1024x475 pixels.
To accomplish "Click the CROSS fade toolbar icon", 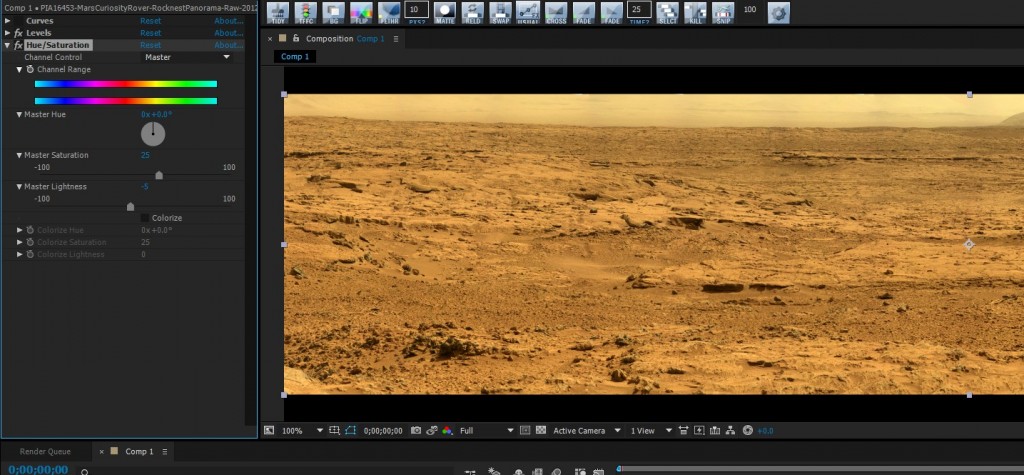I will click(556, 12).
